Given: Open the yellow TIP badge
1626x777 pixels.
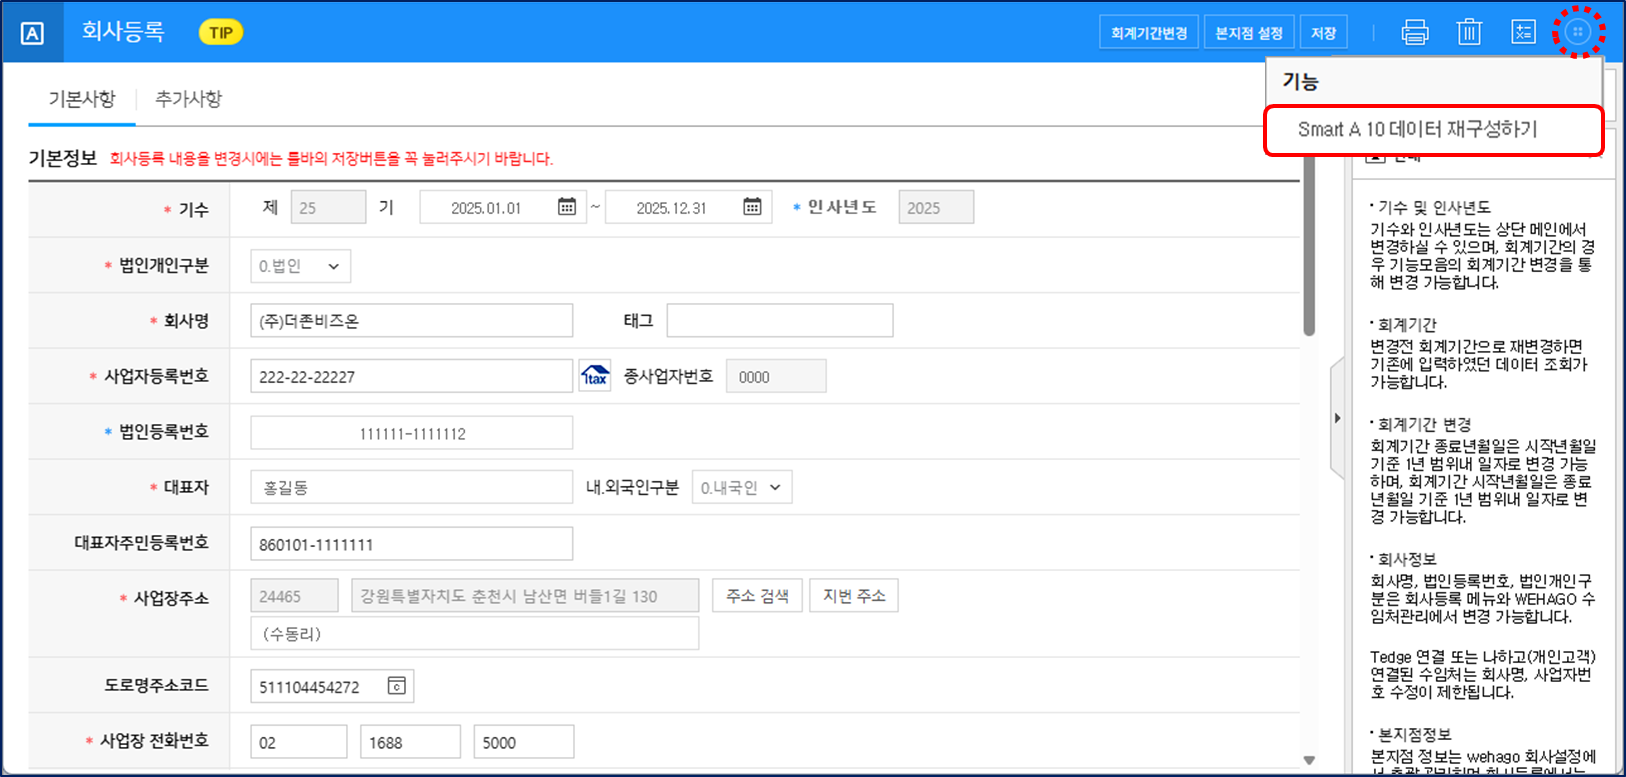Looking at the screenshot, I should 221,32.
